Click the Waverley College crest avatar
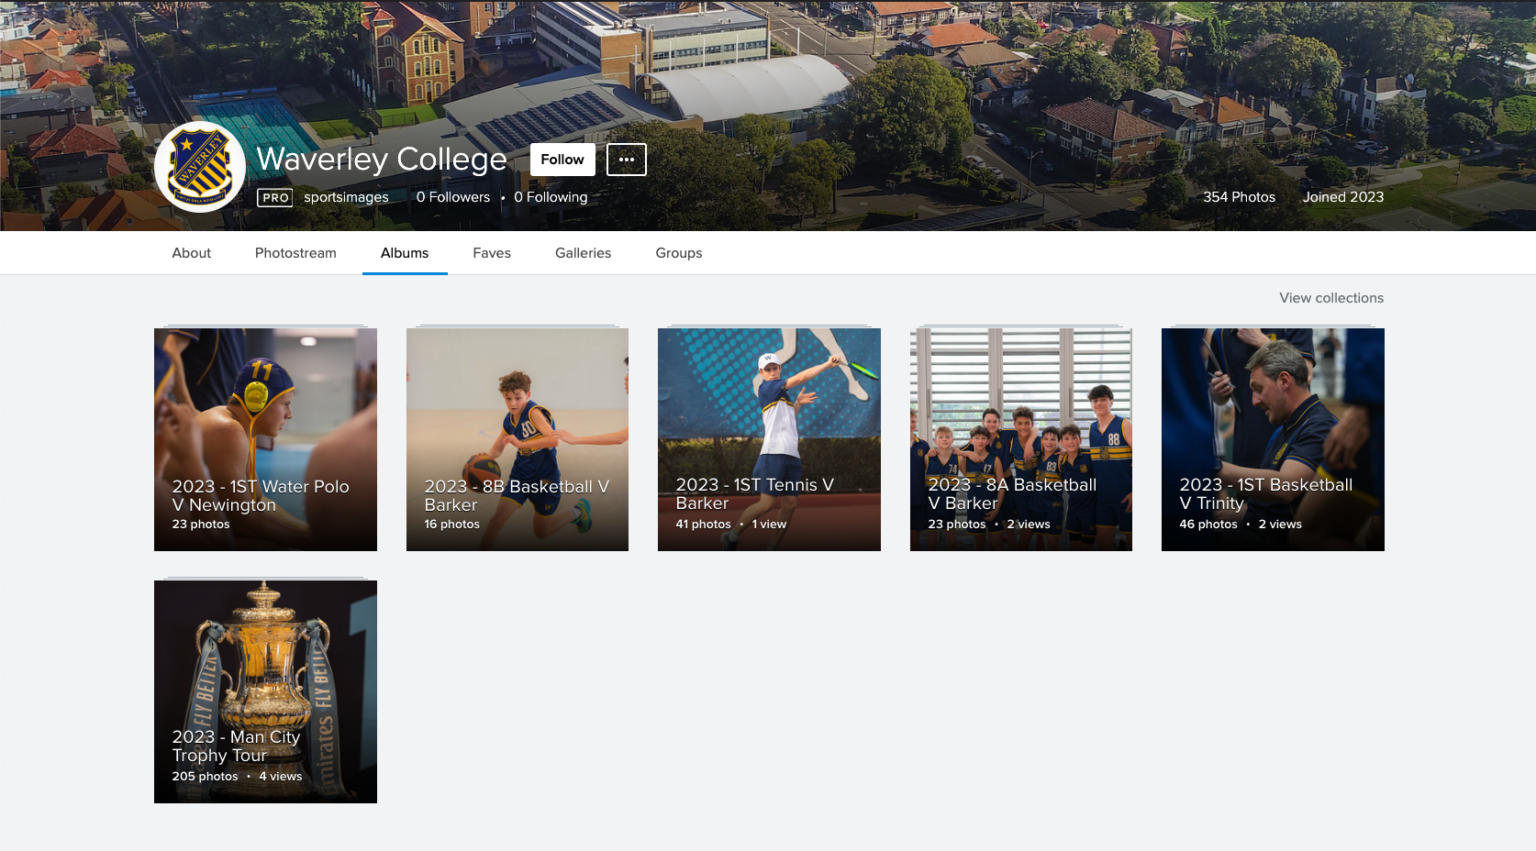This screenshot has width=1536, height=851. (199, 167)
